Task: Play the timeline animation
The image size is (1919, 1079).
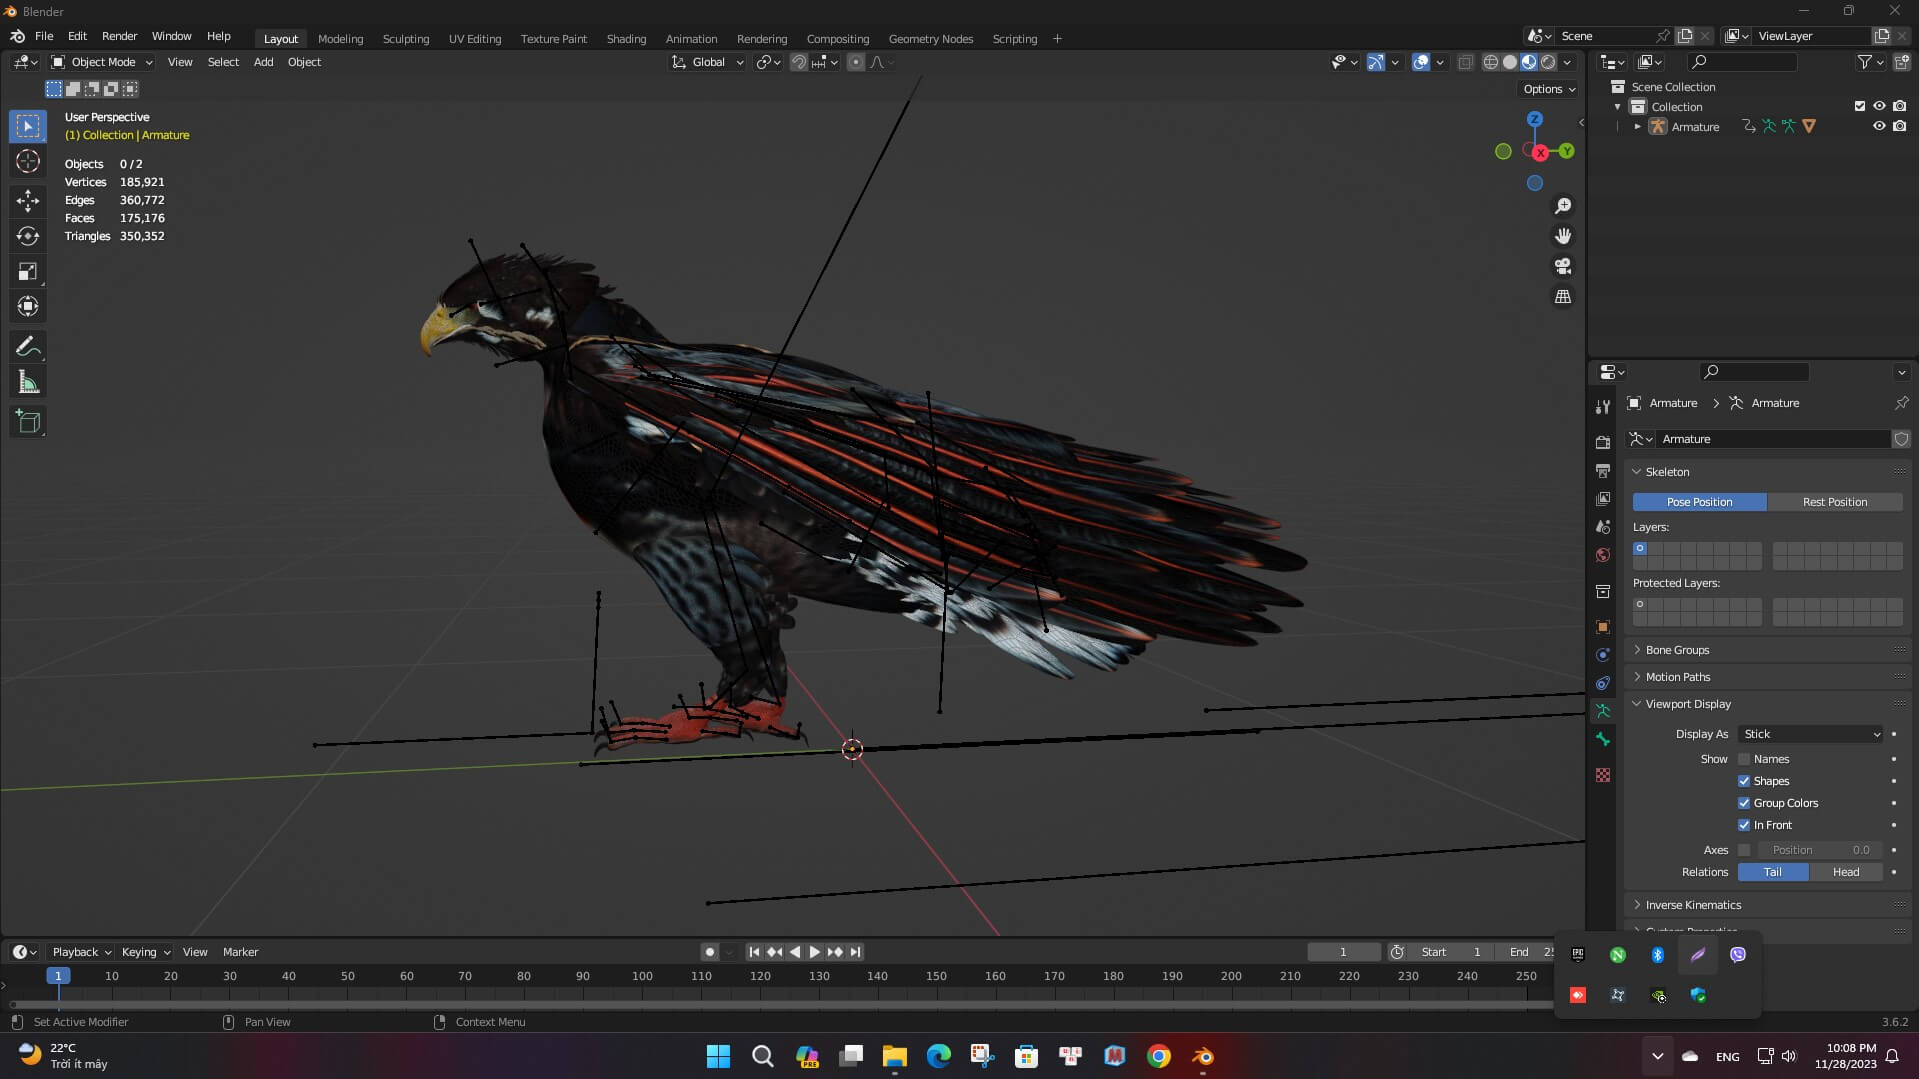Action: click(x=815, y=952)
